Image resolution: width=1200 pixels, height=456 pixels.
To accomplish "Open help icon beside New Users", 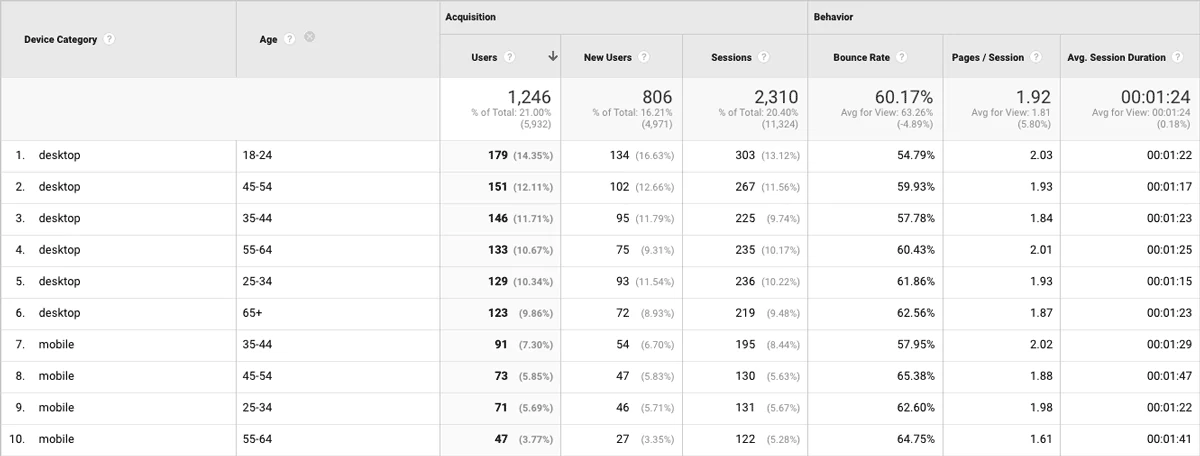I will 644,58.
